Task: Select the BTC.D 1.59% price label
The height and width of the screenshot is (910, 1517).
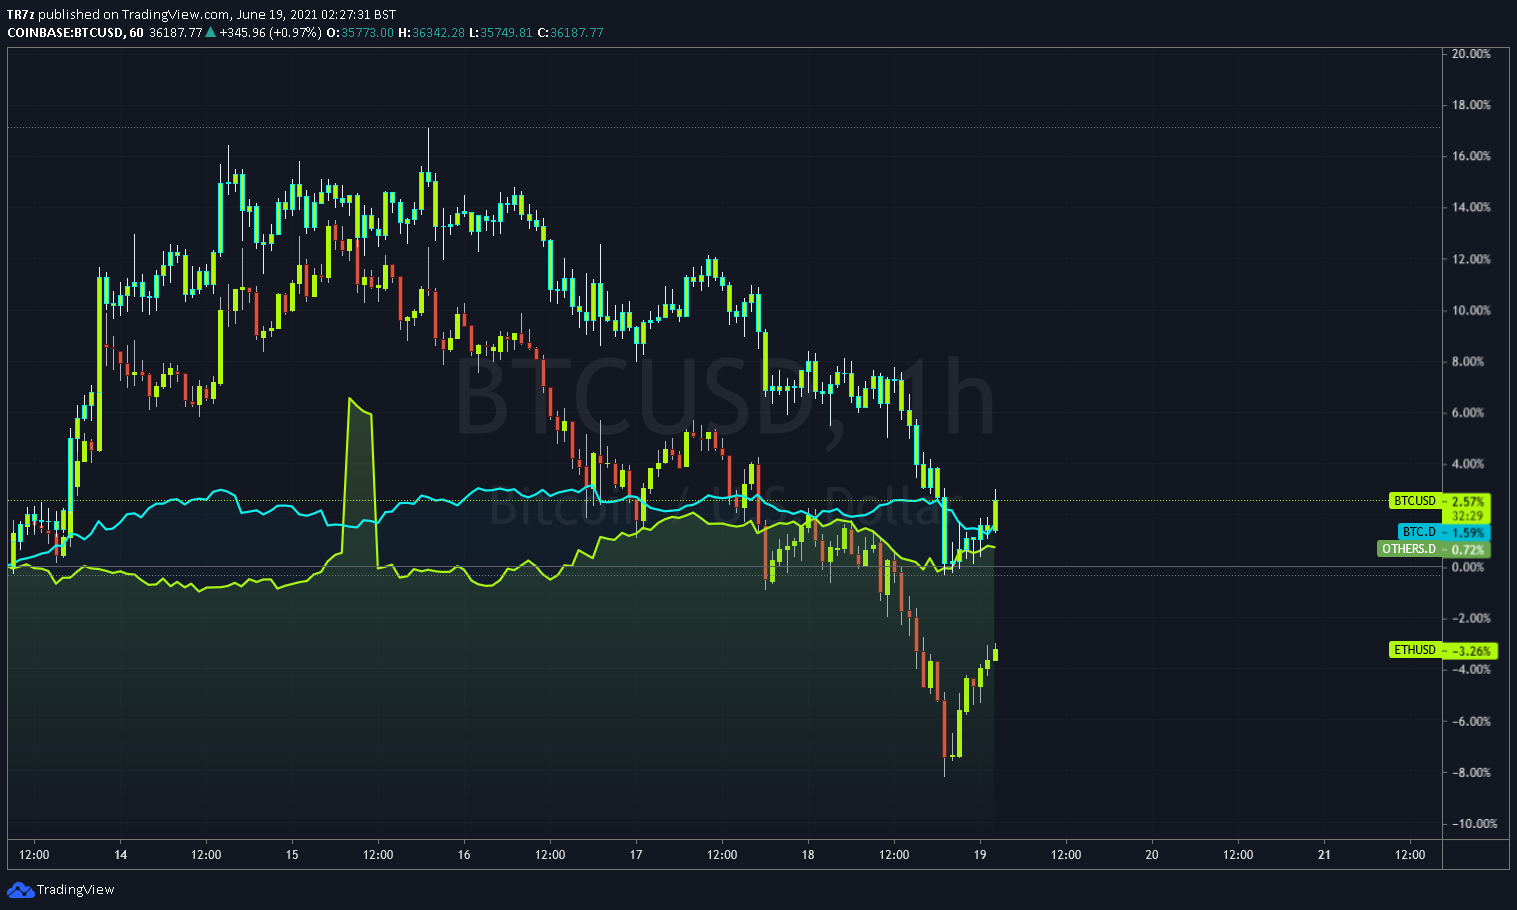Action: click(1444, 532)
